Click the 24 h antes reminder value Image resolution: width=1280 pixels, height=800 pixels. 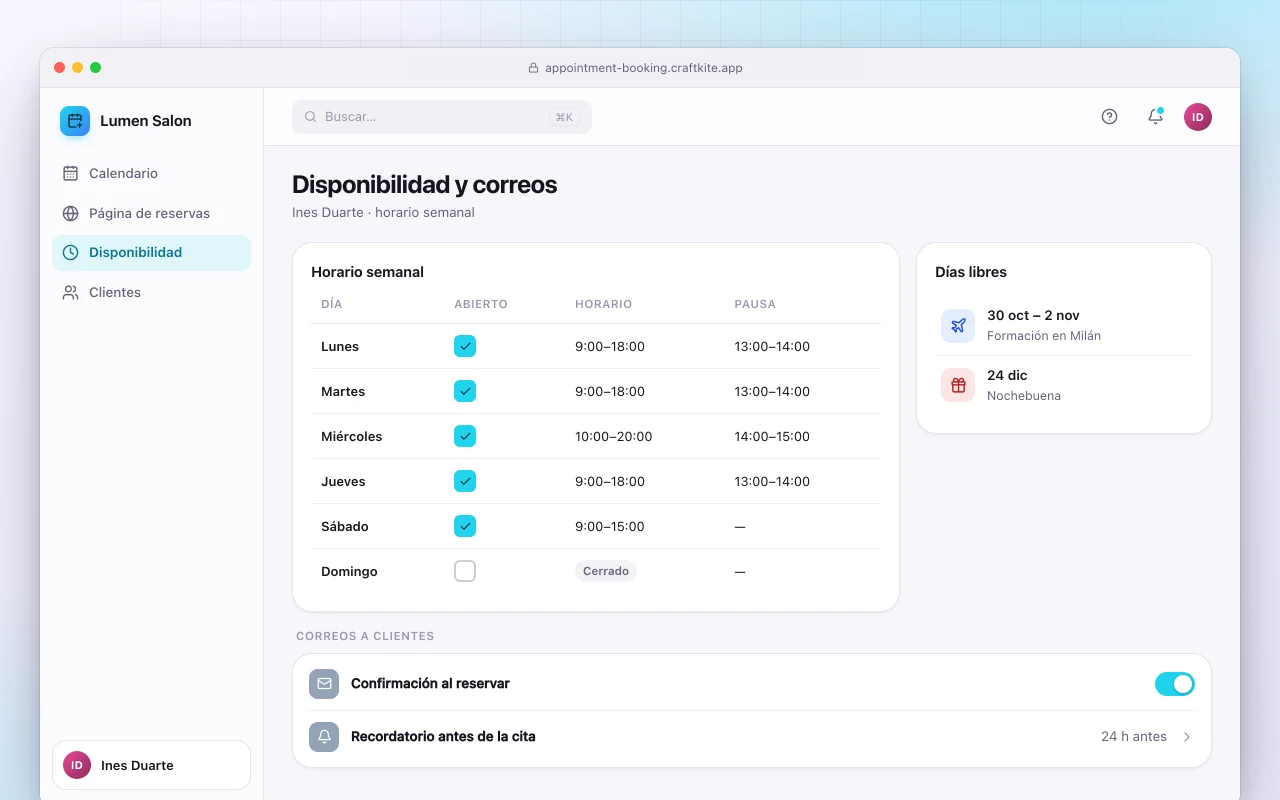click(x=1134, y=737)
